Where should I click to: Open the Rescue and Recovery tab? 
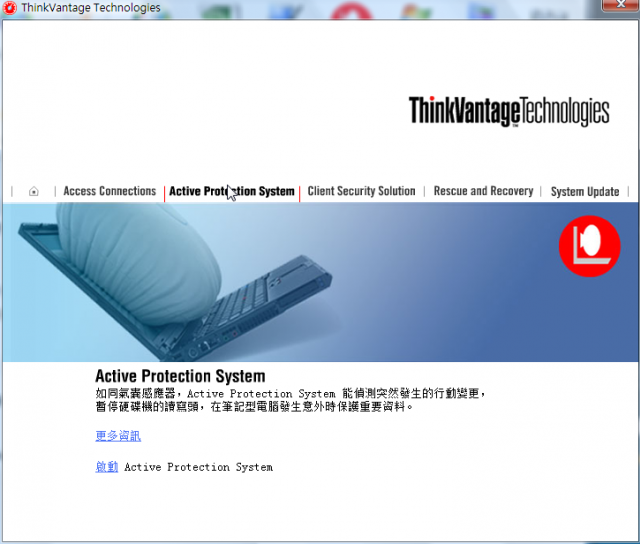pos(483,191)
